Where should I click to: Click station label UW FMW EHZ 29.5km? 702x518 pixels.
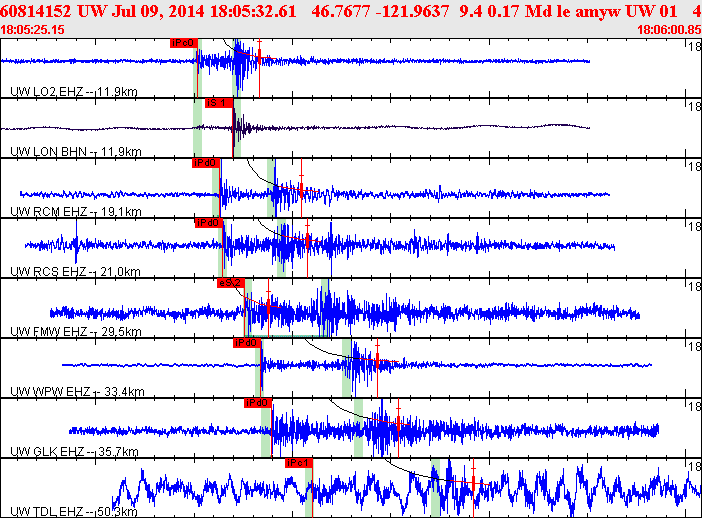(76, 331)
